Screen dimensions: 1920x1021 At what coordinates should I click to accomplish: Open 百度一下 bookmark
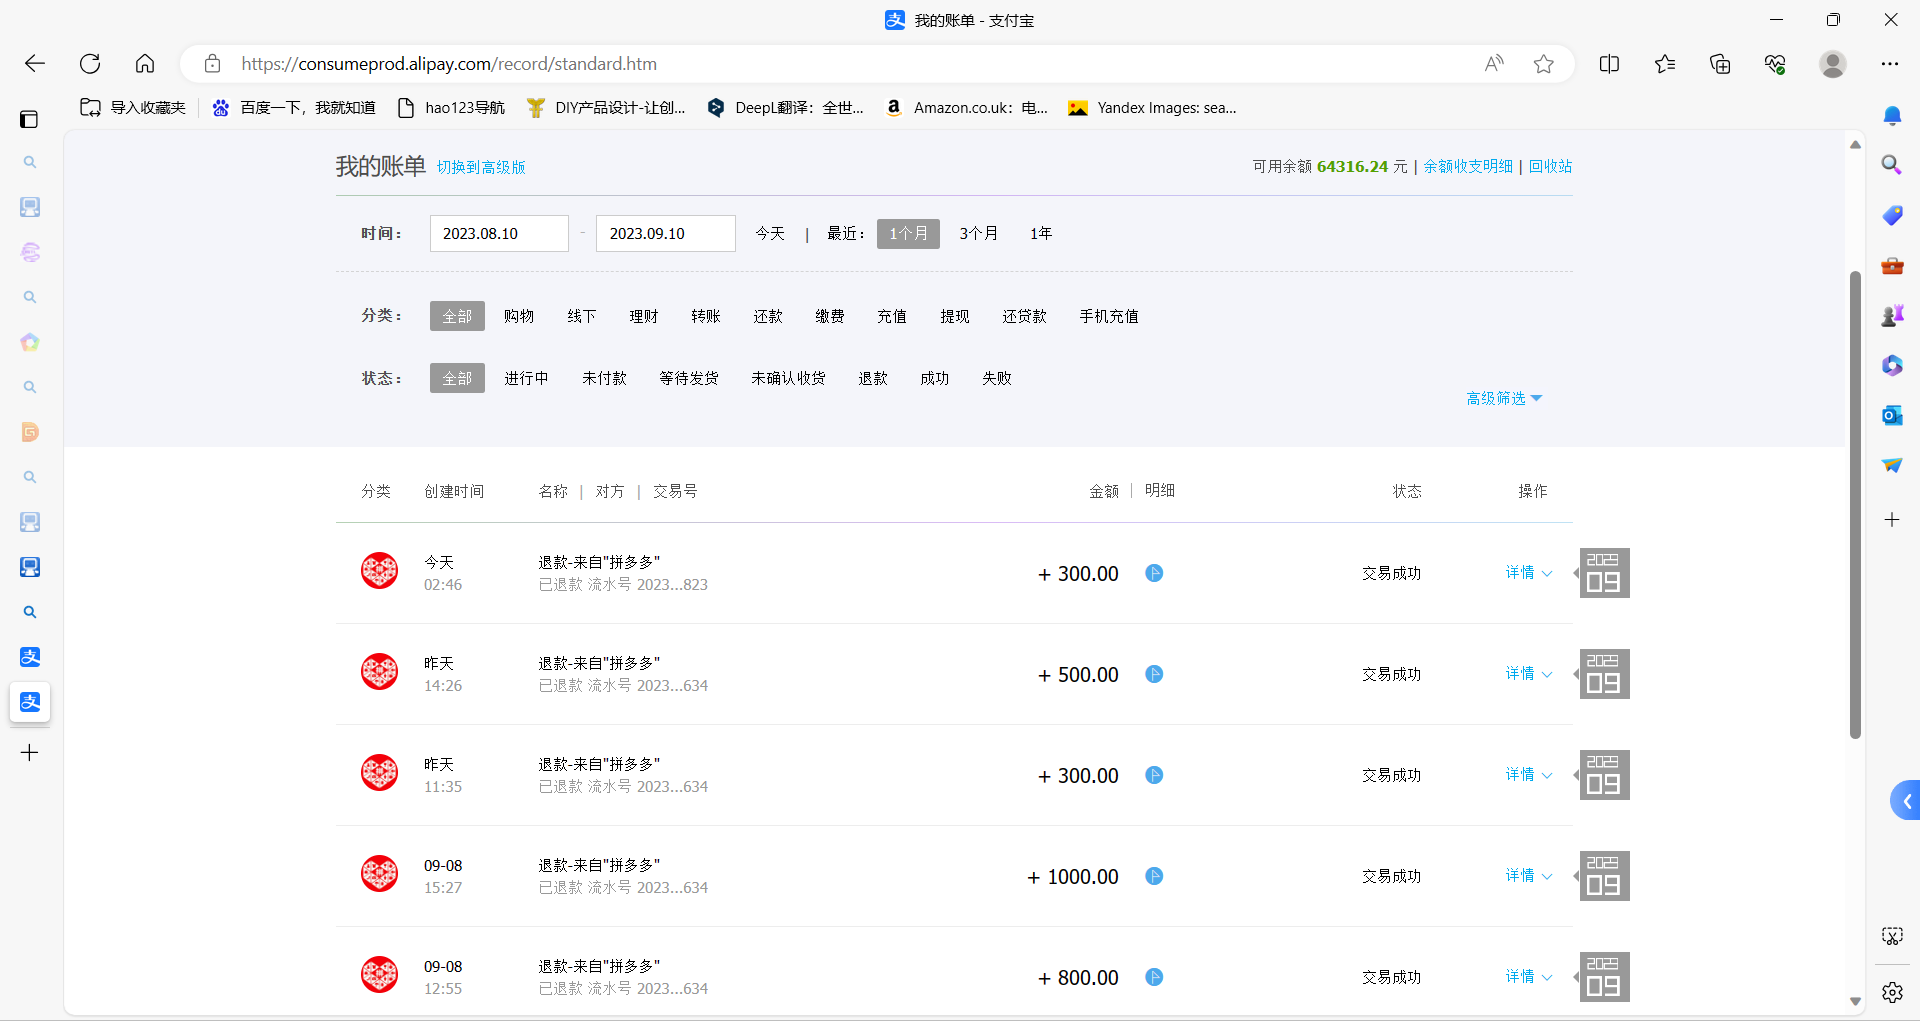click(294, 107)
